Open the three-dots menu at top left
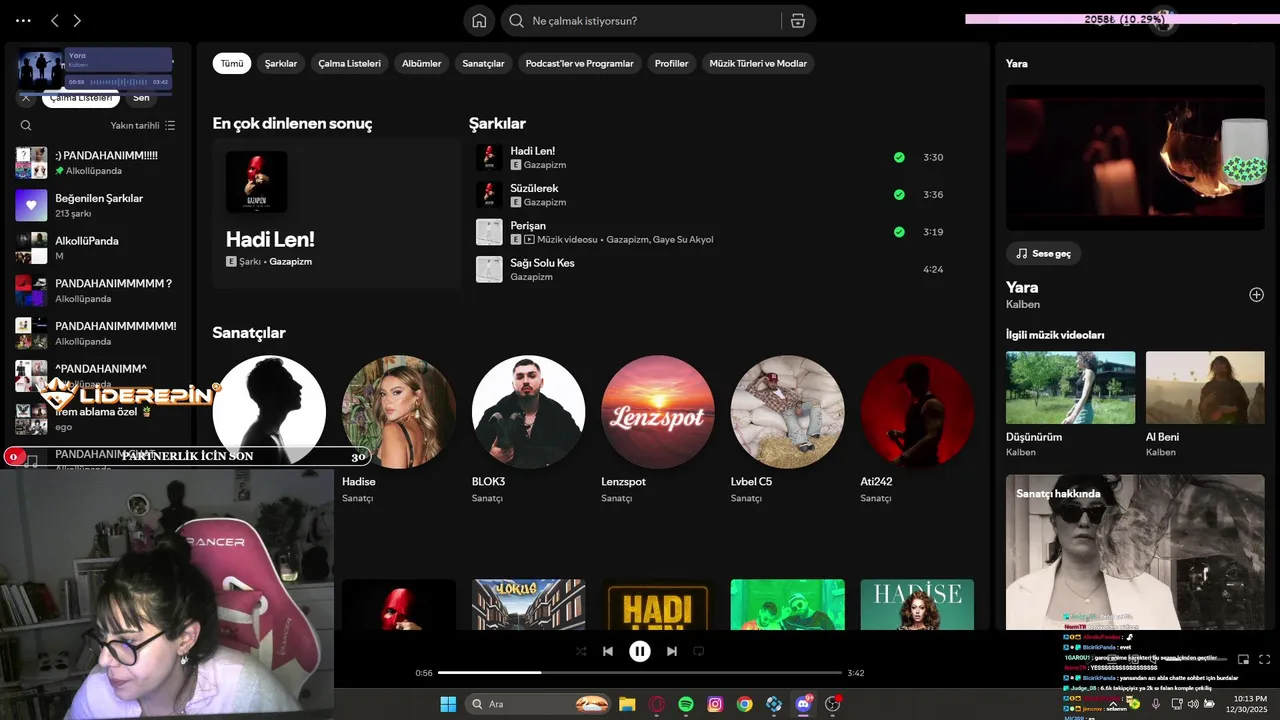Image resolution: width=1280 pixels, height=720 pixels. pyautogui.click(x=23, y=20)
